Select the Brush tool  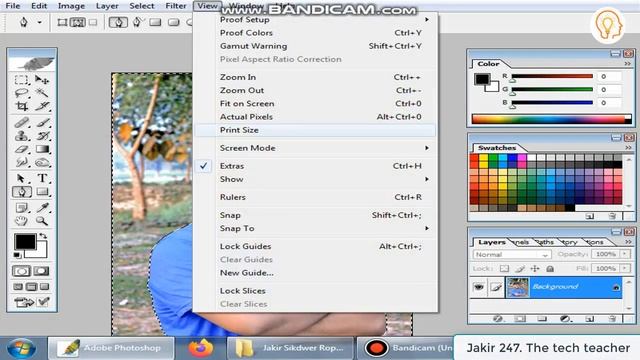42,122
